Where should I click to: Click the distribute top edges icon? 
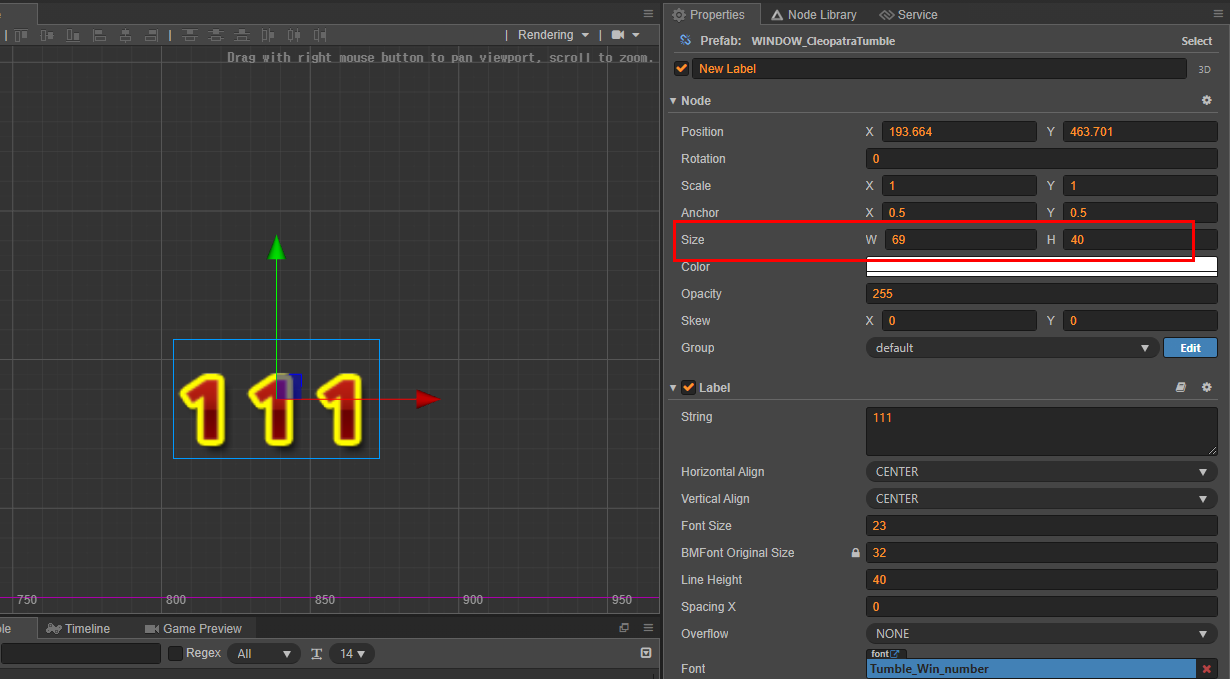click(x=190, y=35)
